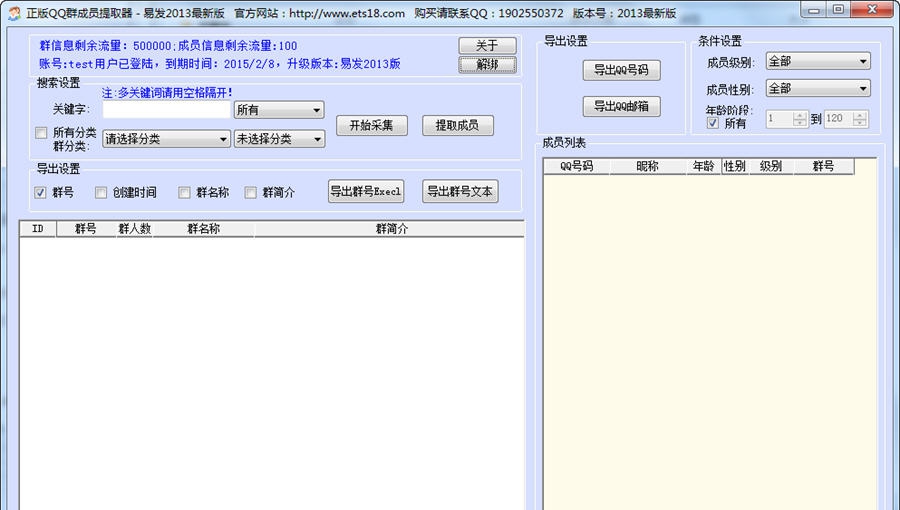
Task: Open the 所有 keyword scope dropdown
Action: (279, 110)
